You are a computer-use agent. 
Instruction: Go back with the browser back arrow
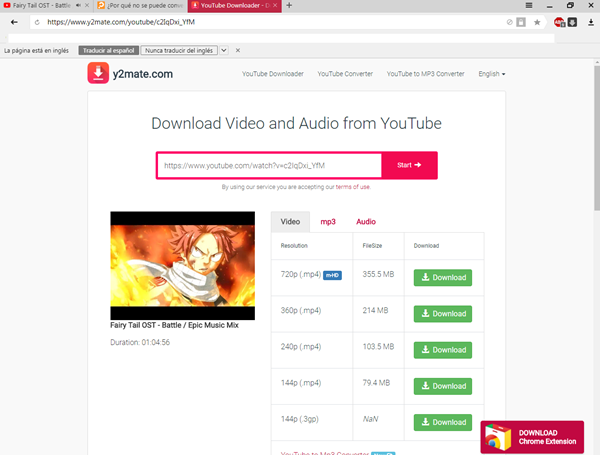(14, 22)
